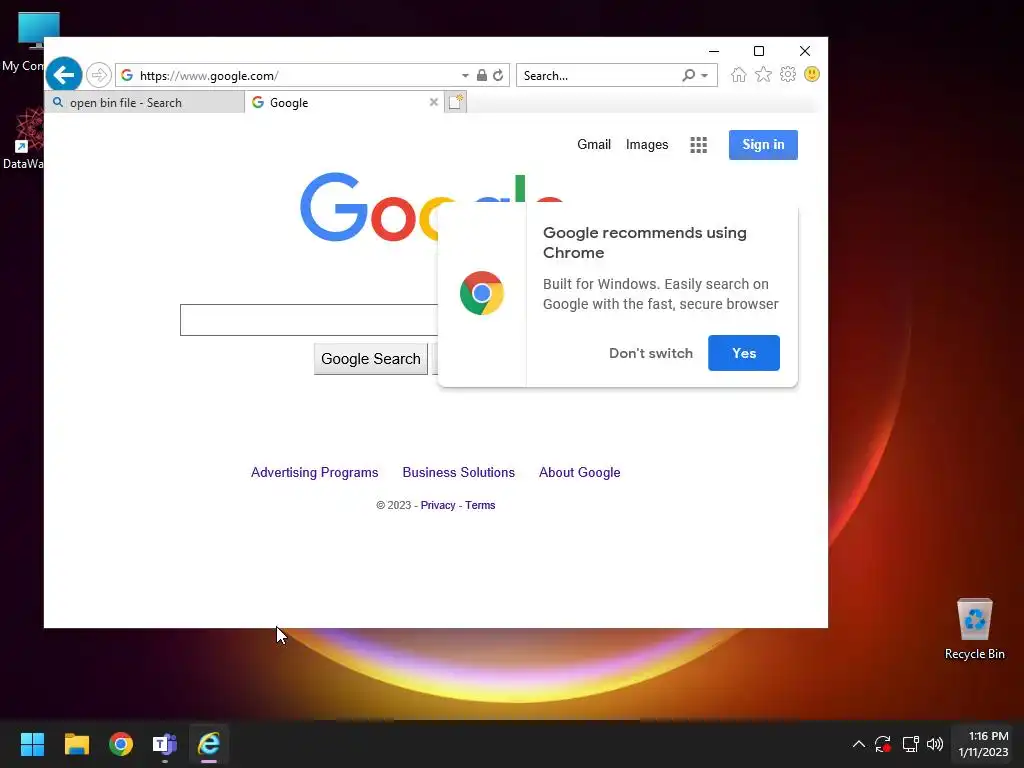This screenshot has width=1024, height=768.
Task: Maximize the Internet Explorer window
Action: tap(759, 51)
